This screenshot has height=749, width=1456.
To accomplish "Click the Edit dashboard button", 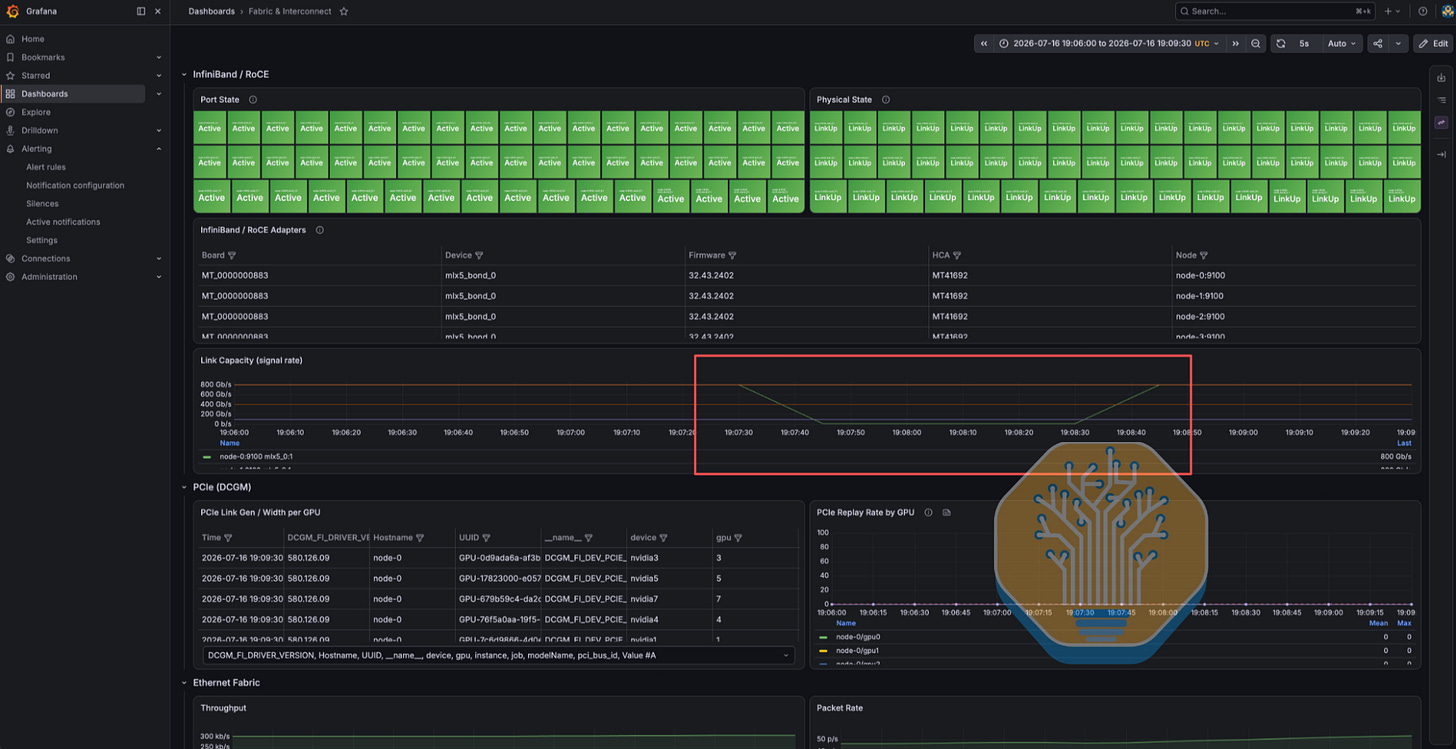I will click(1433, 44).
